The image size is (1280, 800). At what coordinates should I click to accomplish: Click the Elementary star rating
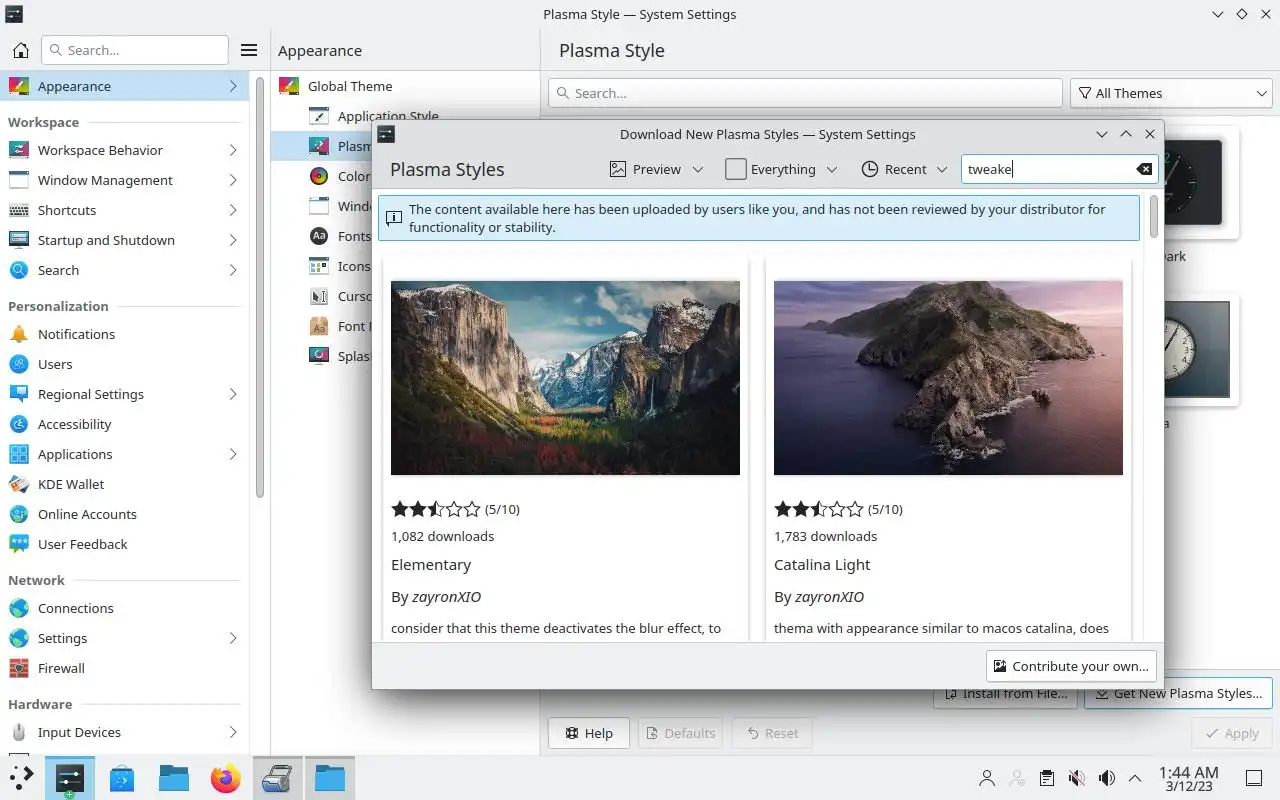click(x=435, y=509)
